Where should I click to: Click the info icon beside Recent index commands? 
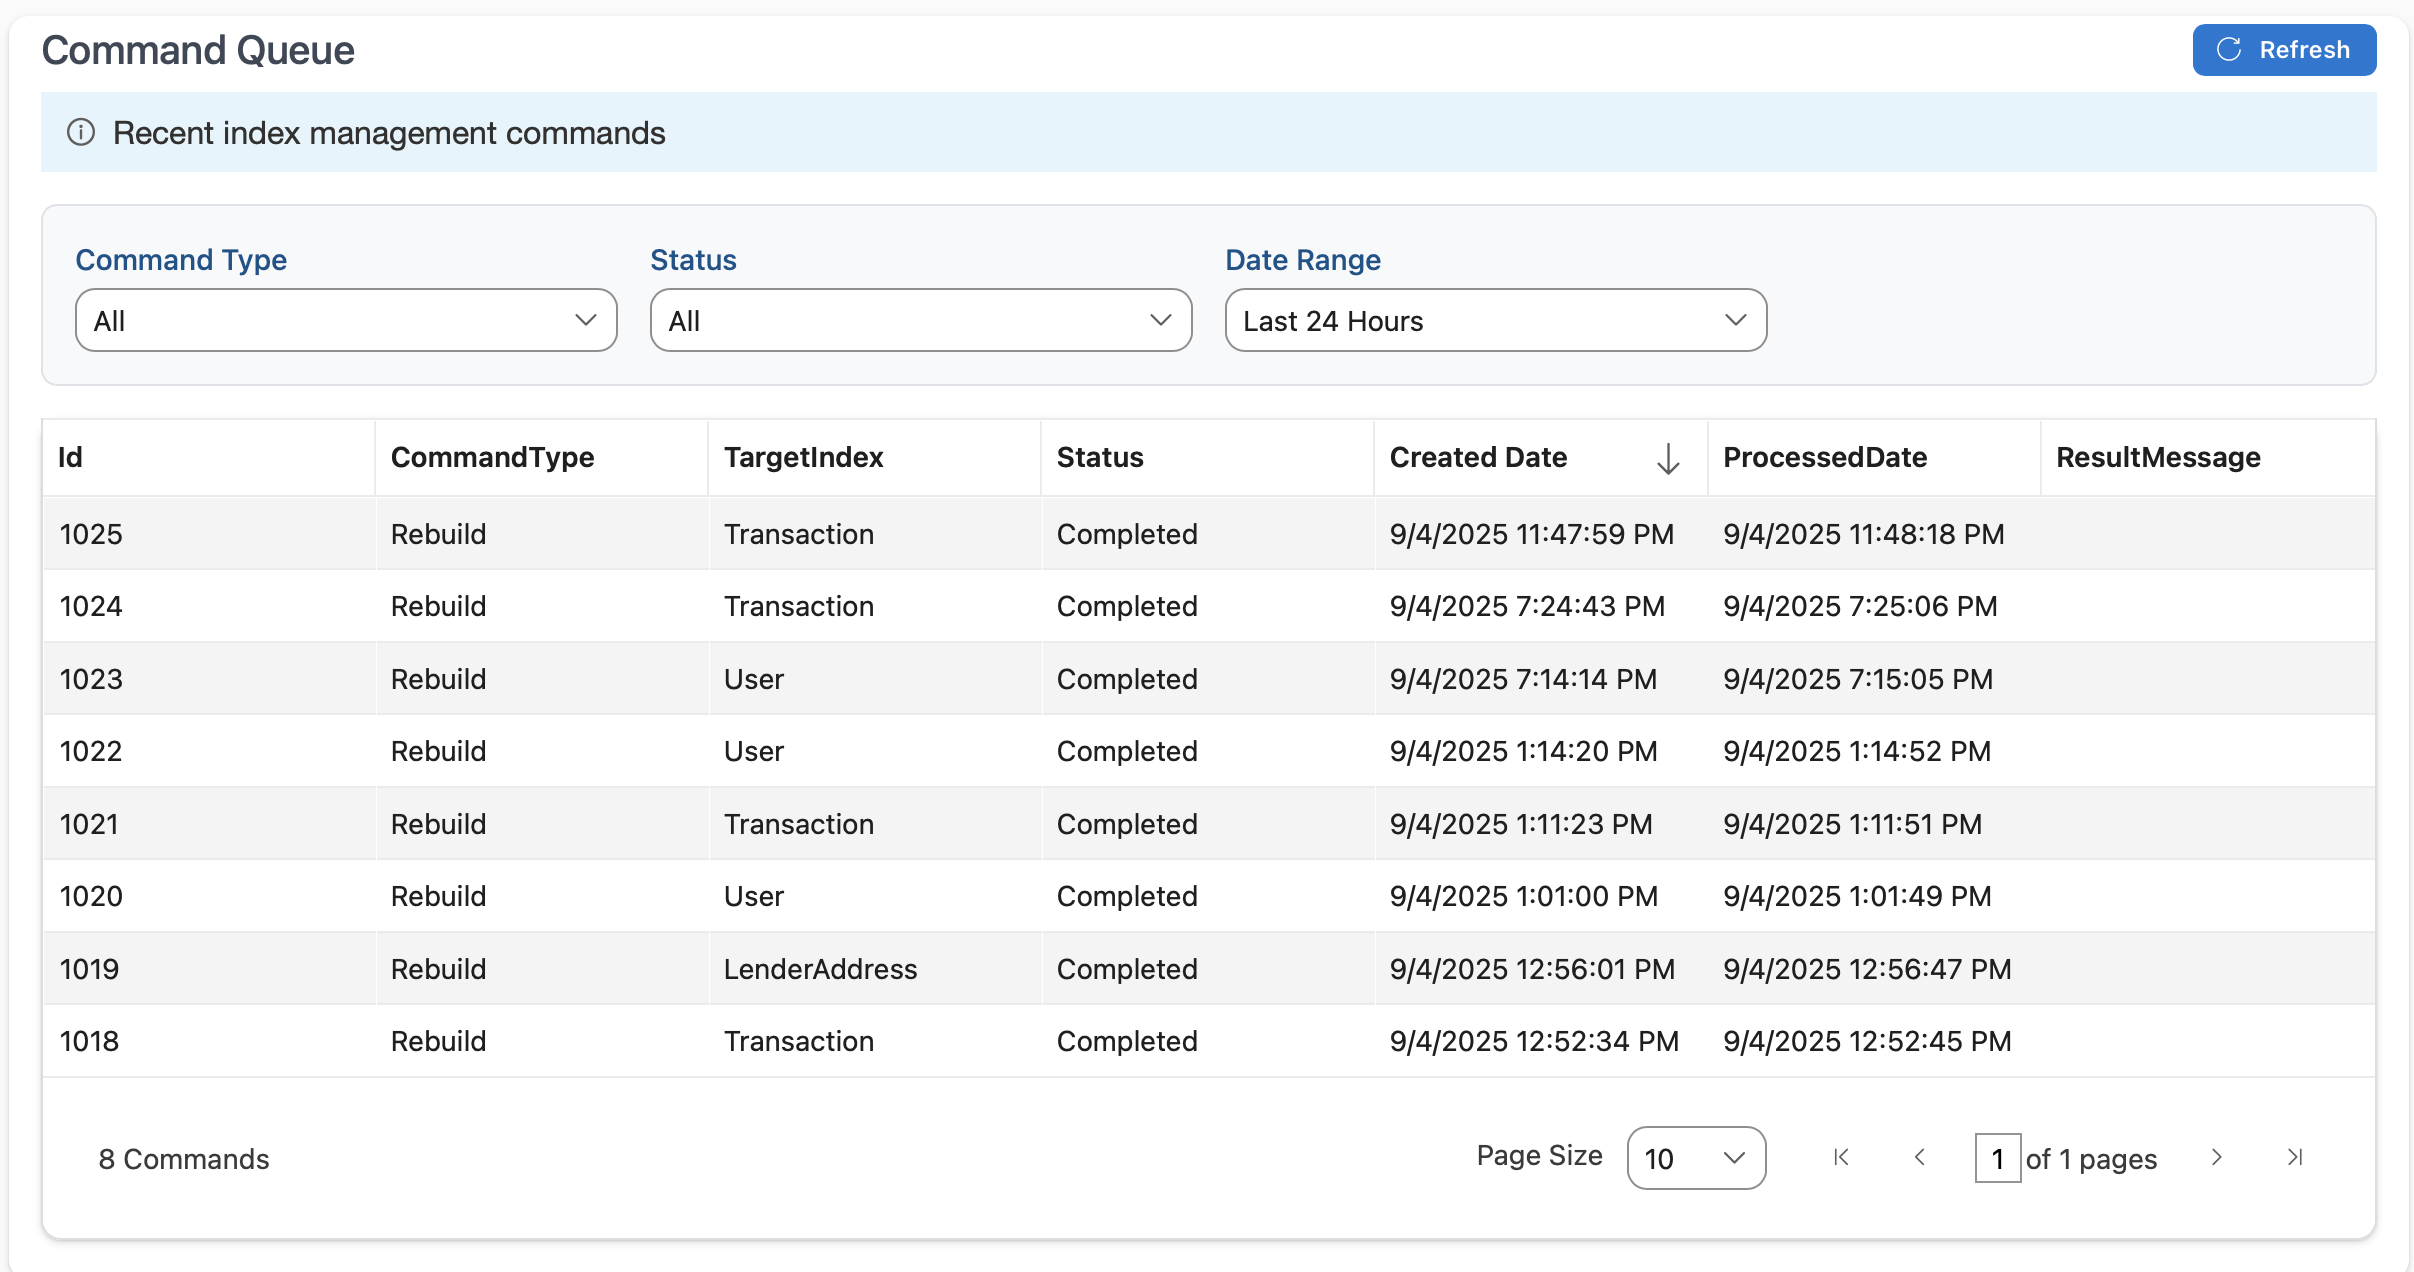[81, 132]
